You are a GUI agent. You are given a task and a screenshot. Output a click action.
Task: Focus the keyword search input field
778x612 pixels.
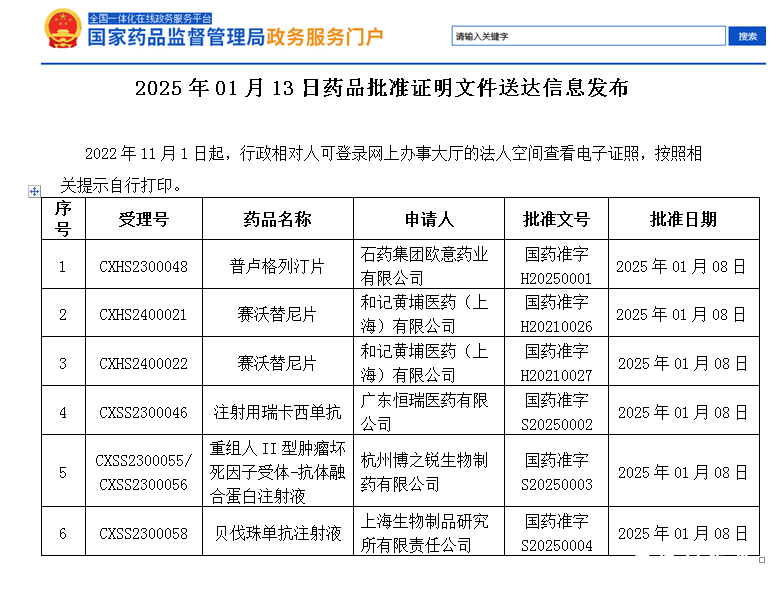pyautogui.click(x=588, y=36)
